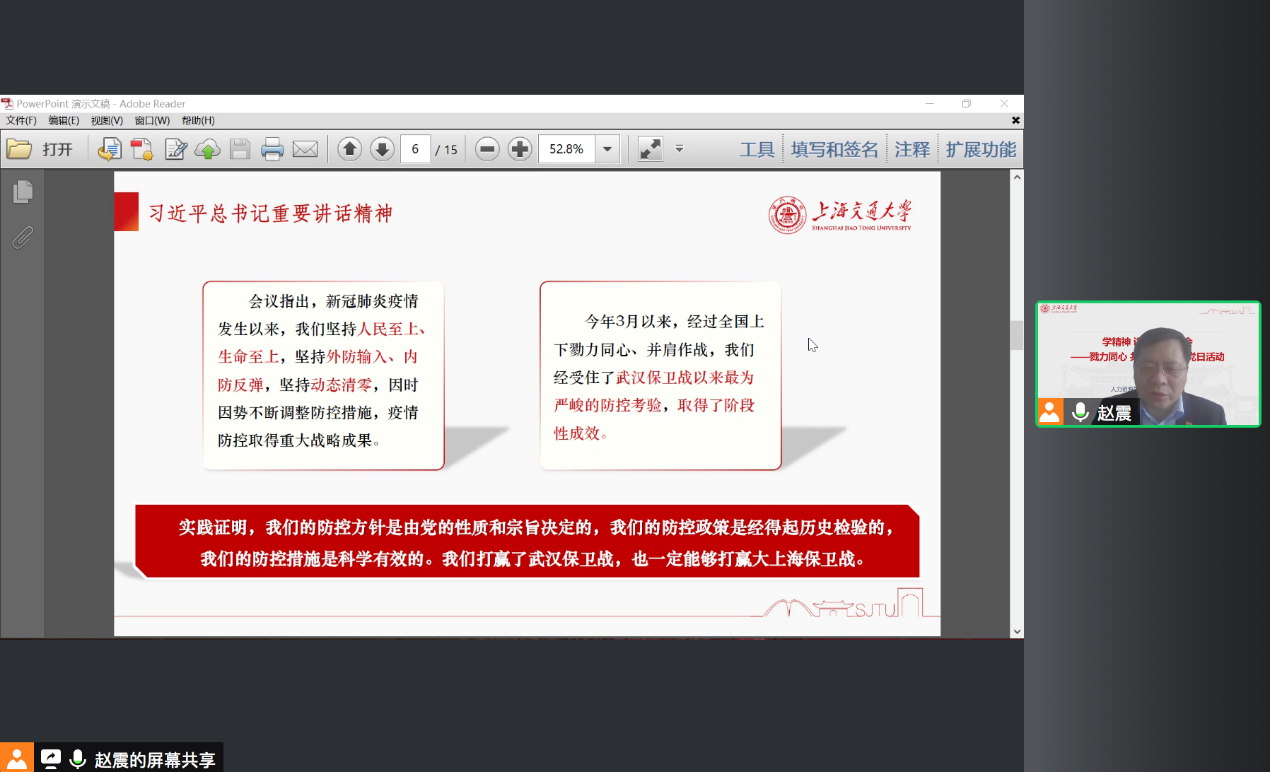This screenshot has height=772, width=1270.
Task: Open the 帮助(H) menu
Action: [x=198, y=121]
